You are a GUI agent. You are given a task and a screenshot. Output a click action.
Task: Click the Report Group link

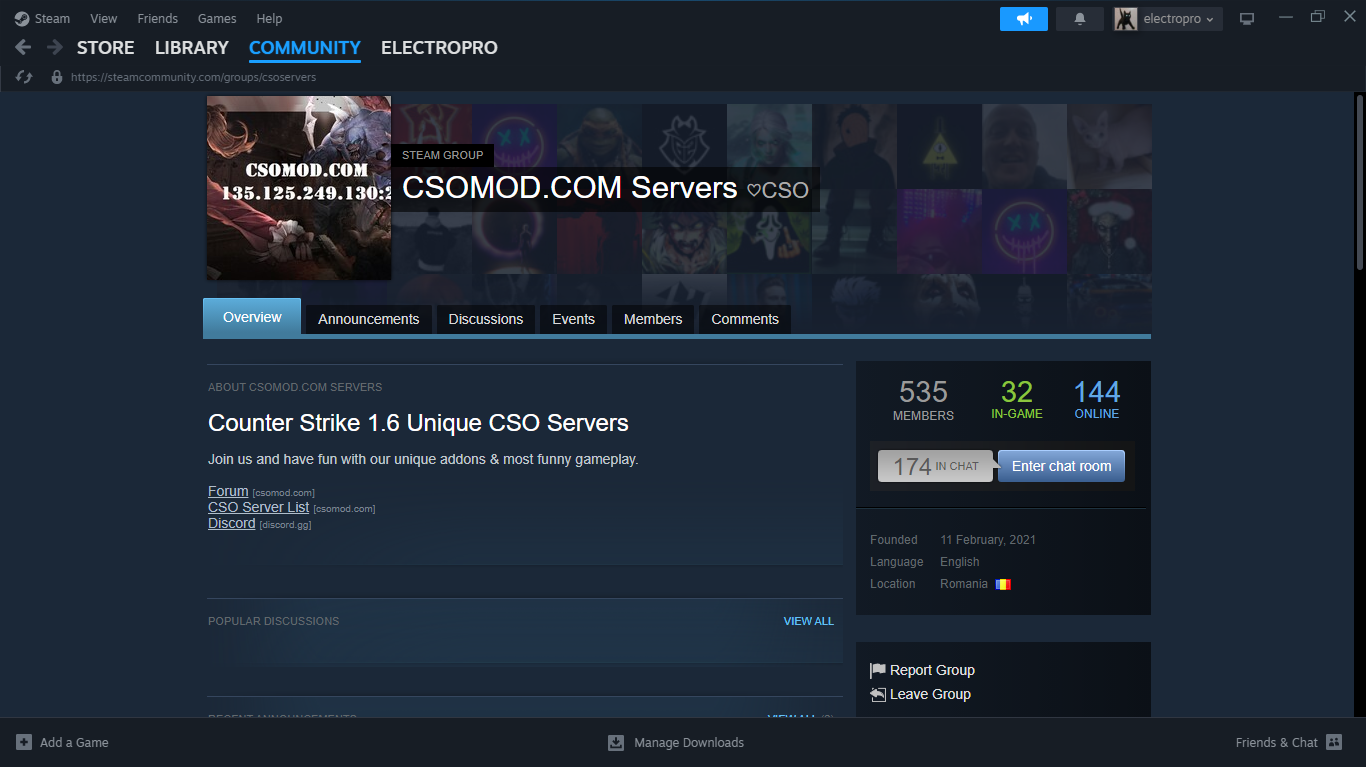[932, 670]
